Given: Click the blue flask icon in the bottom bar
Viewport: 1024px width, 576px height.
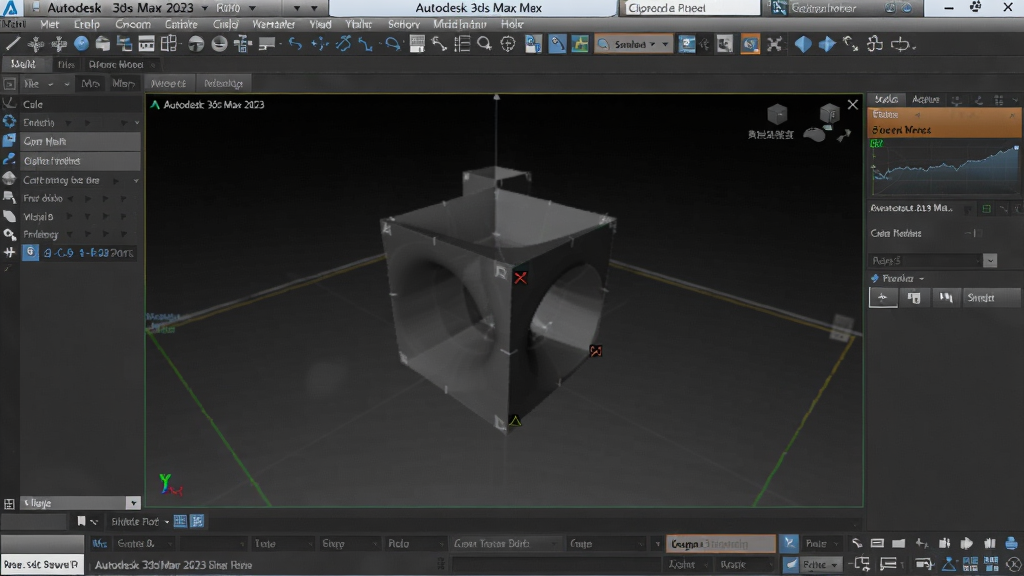Looking at the screenshot, I should (x=949, y=564).
